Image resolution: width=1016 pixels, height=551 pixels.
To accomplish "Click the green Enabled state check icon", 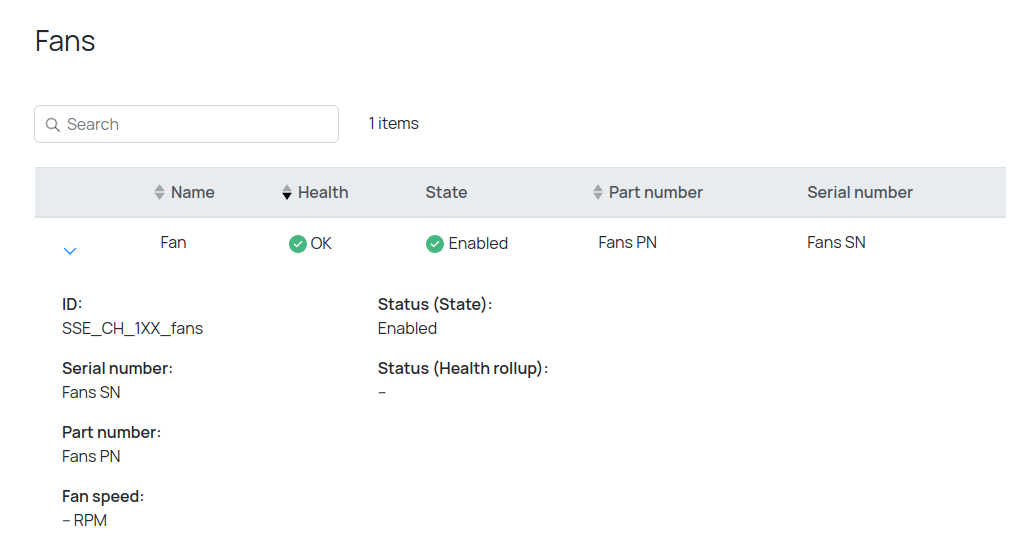I will click(434, 244).
